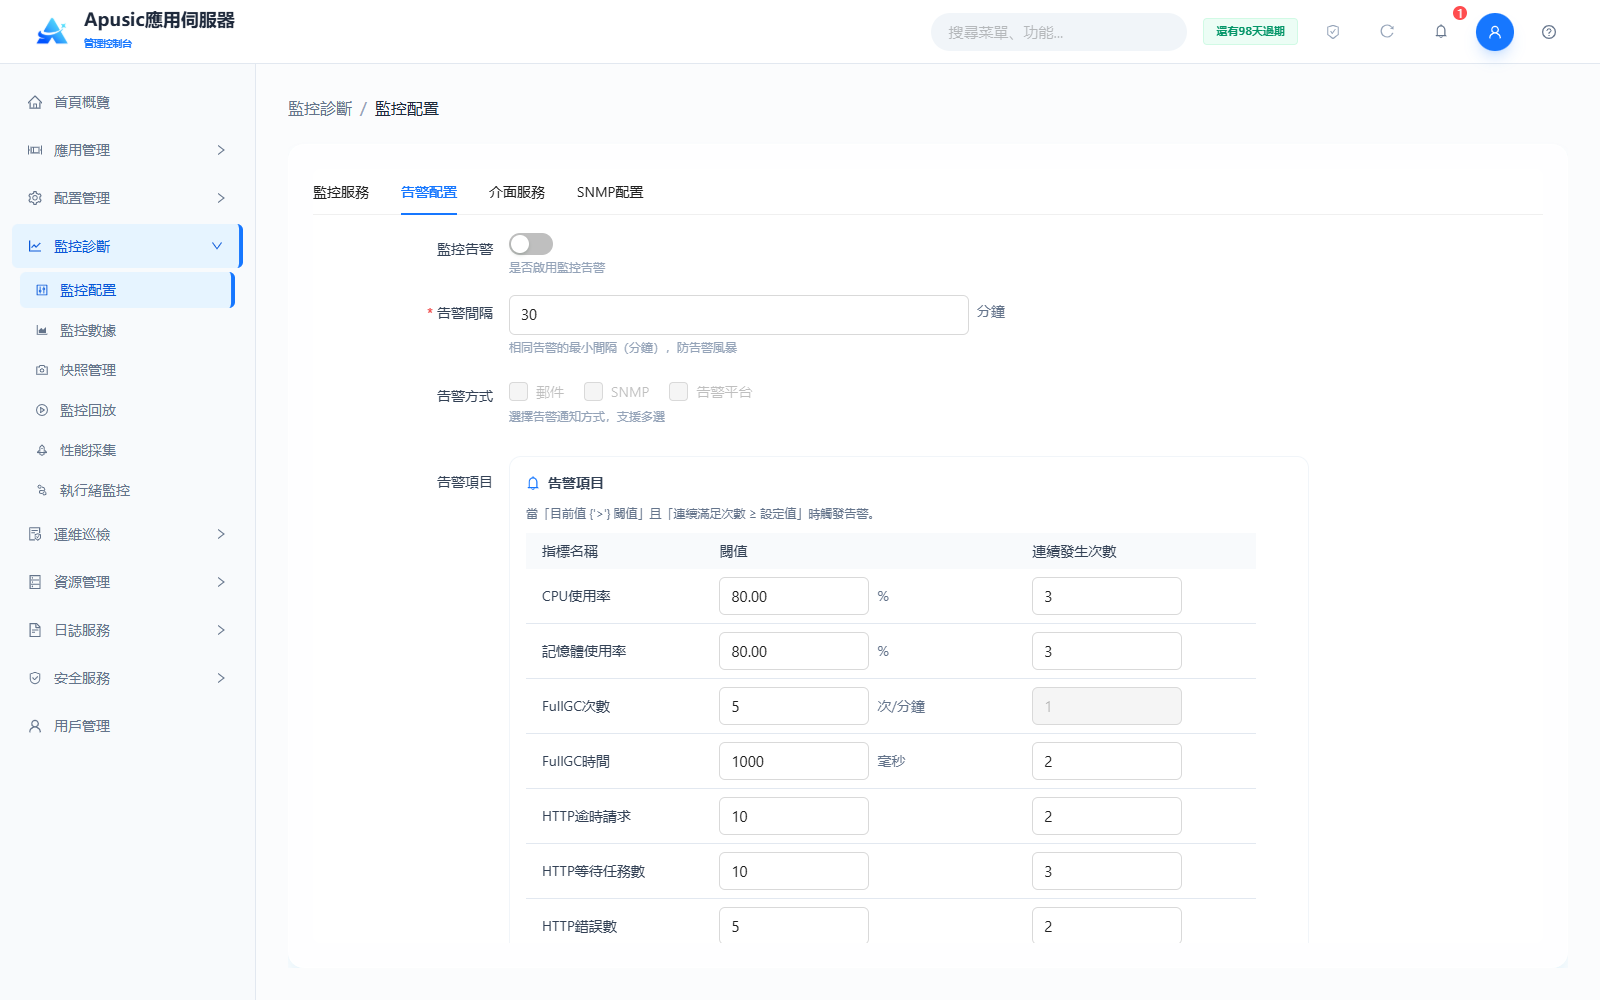
Task: Click the 監控數據 chart icon
Action: pyautogui.click(x=42, y=330)
